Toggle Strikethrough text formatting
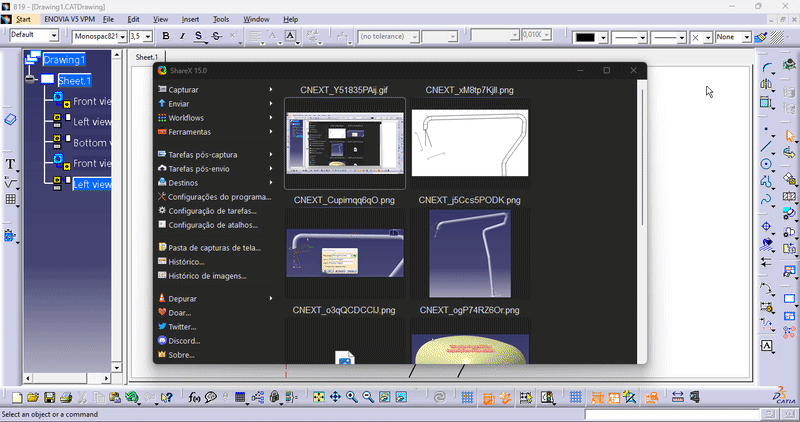 216,36
